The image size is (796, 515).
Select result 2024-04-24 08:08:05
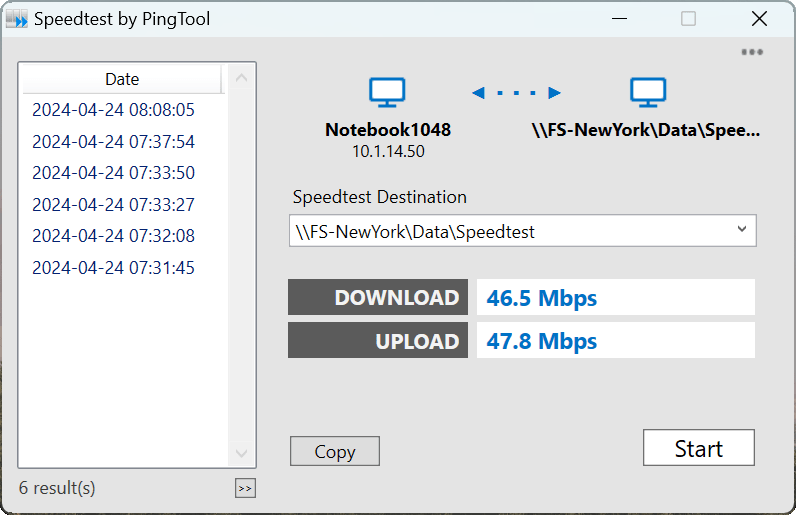(x=113, y=110)
